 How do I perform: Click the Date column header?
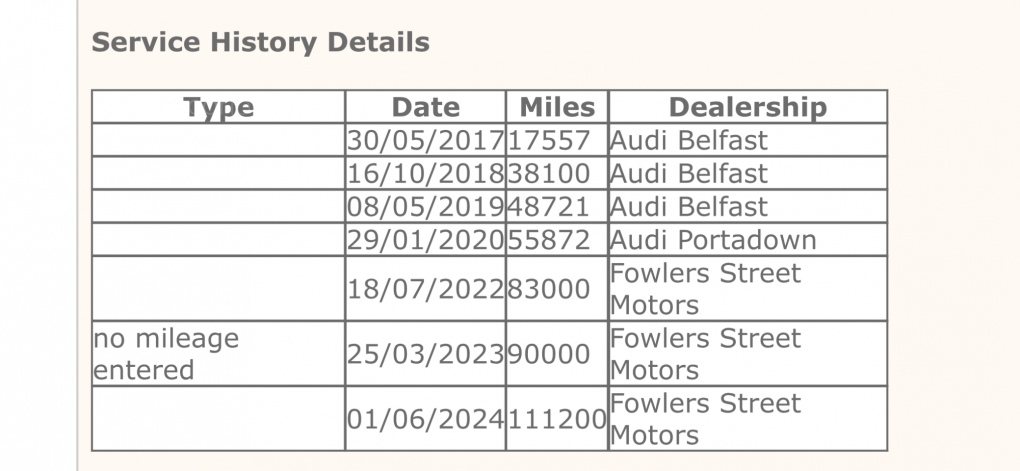[x=426, y=108]
